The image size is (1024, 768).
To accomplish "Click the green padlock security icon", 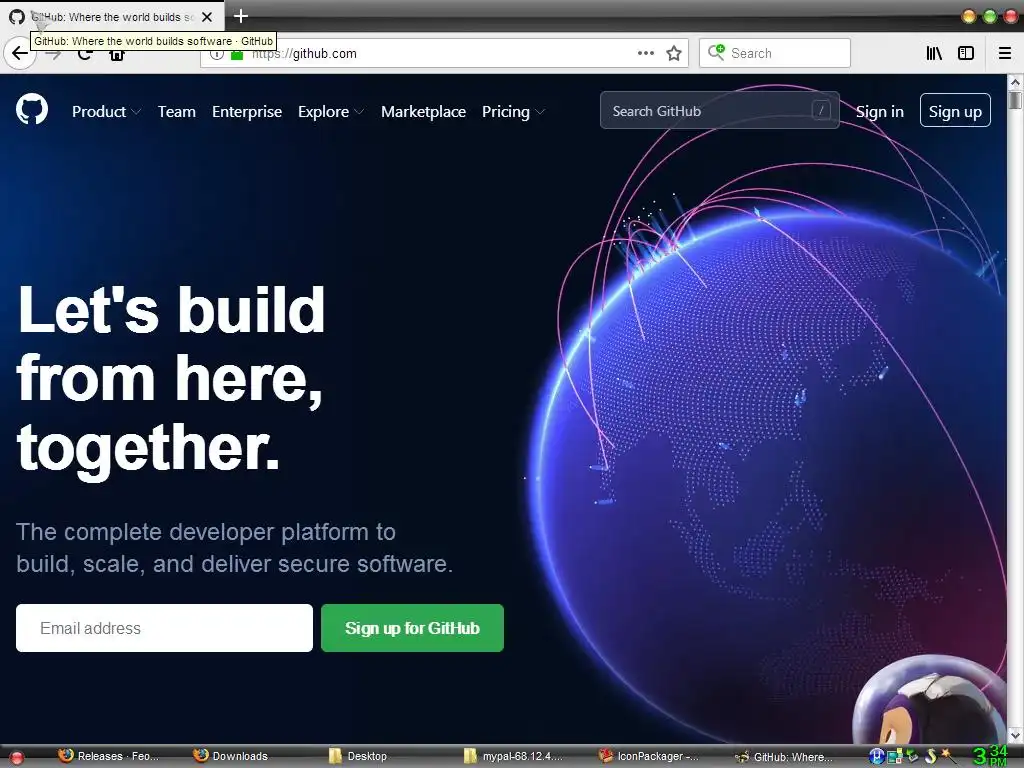I will (237, 54).
